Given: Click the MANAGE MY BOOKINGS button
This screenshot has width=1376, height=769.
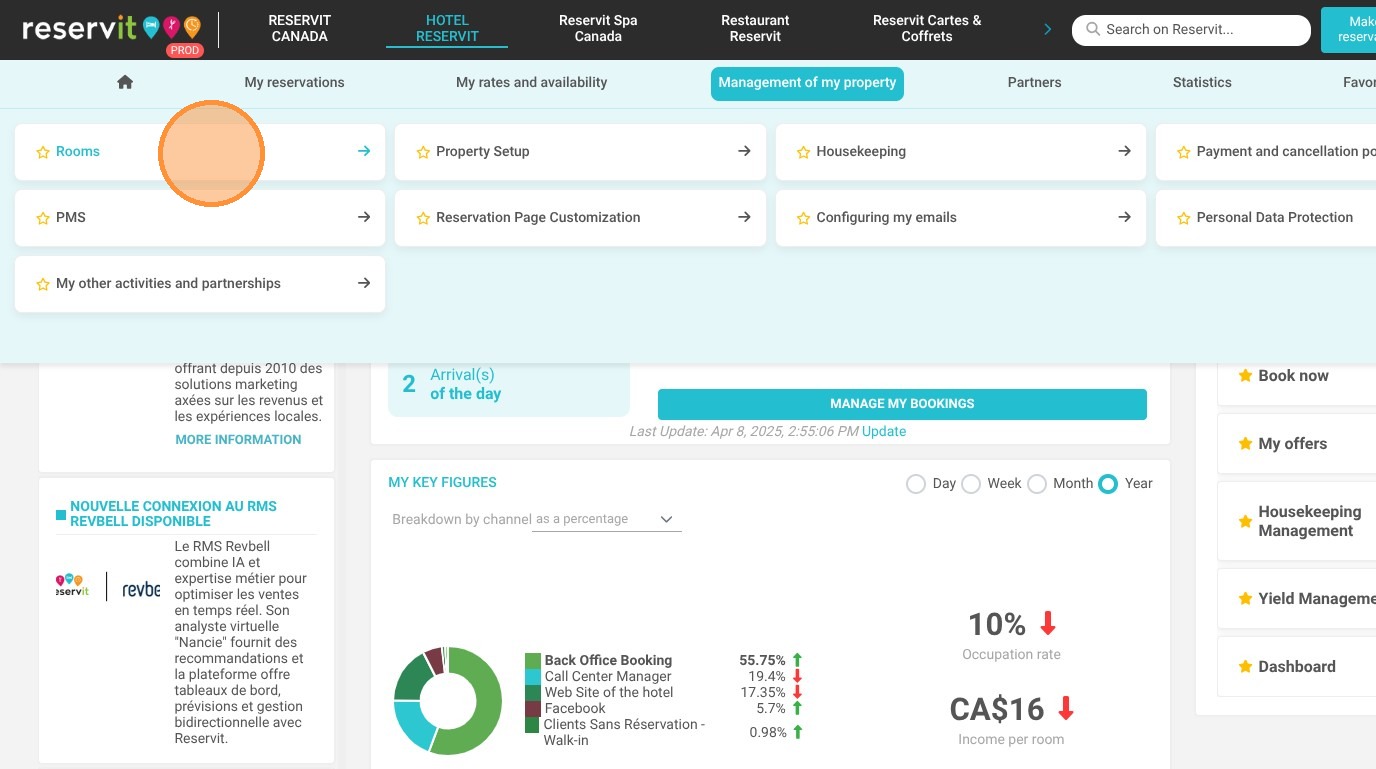Looking at the screenshot, I should coord(902,404).
